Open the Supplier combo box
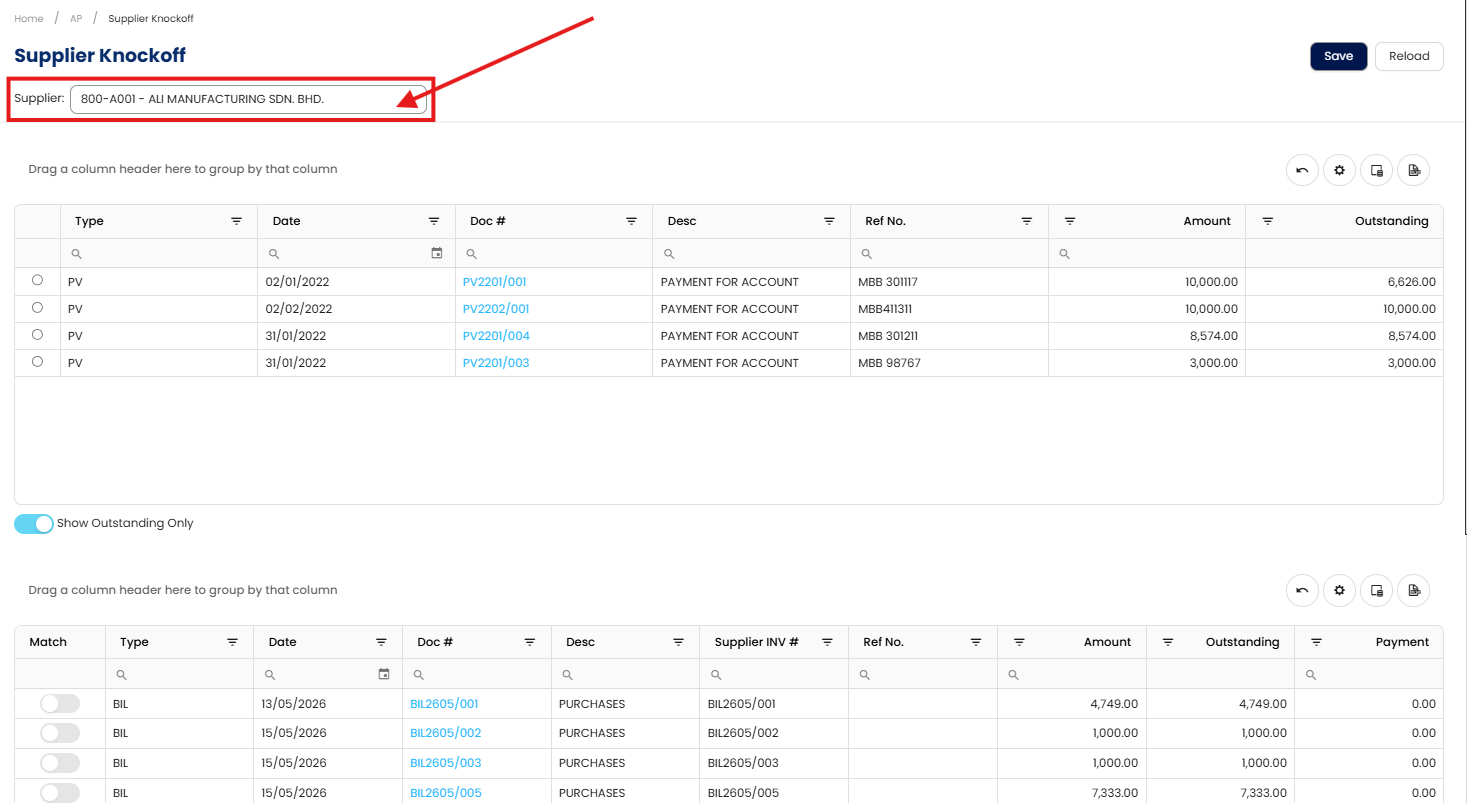The width and height of the screenshot is (1467, 803). coord(248,99)
